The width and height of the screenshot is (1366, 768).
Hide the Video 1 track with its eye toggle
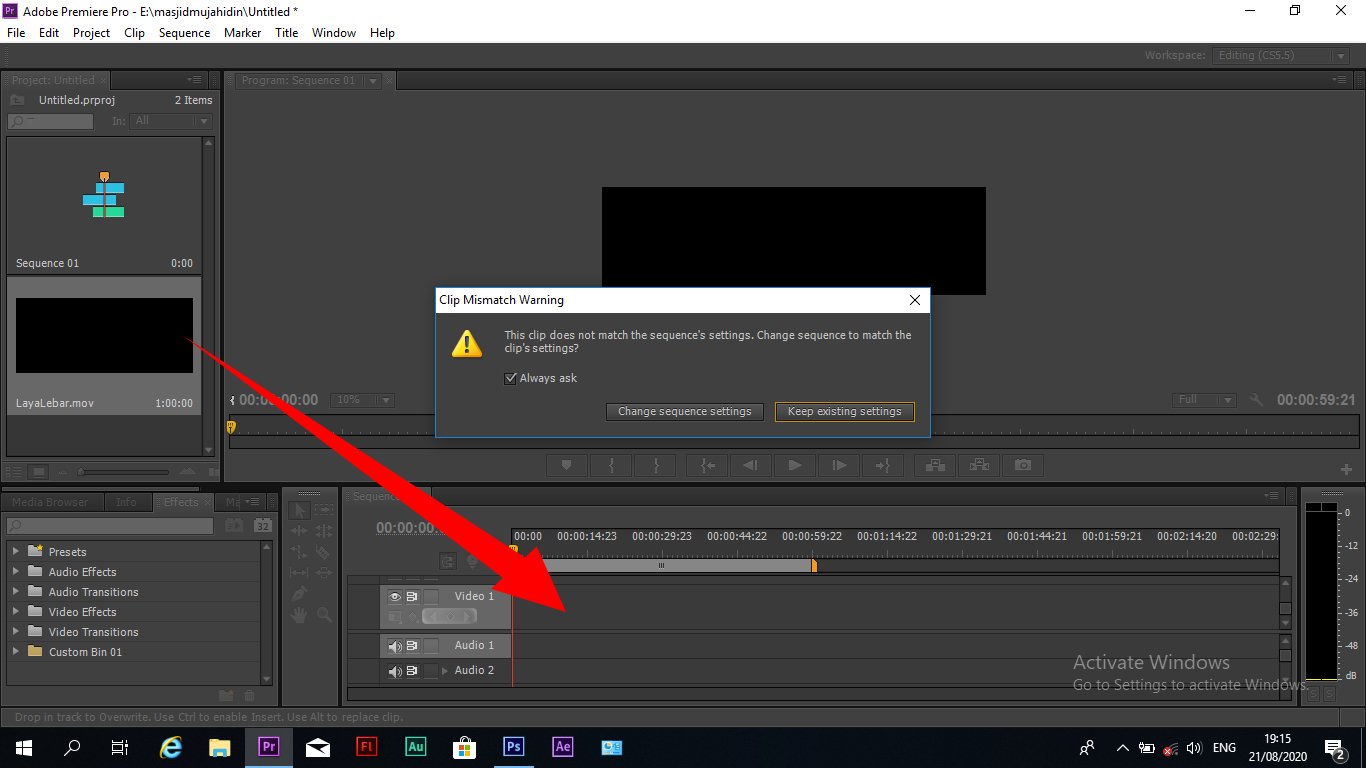[396, 596]
